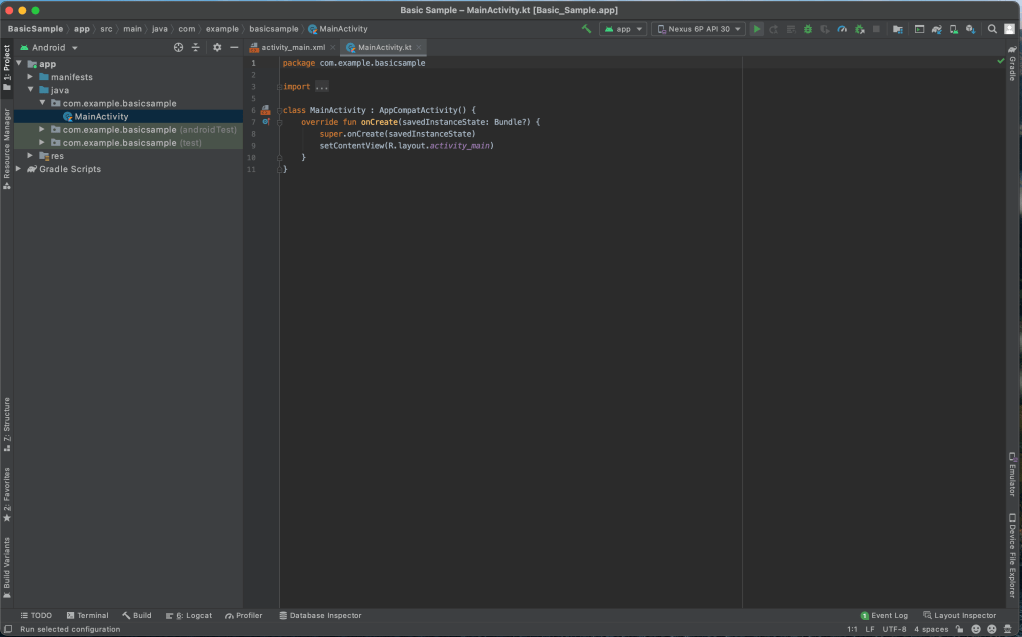The image size is (1022, 637).
Task: Click the Make Project hammer icon
Action: pyautogui.click(x=586, y=29)
